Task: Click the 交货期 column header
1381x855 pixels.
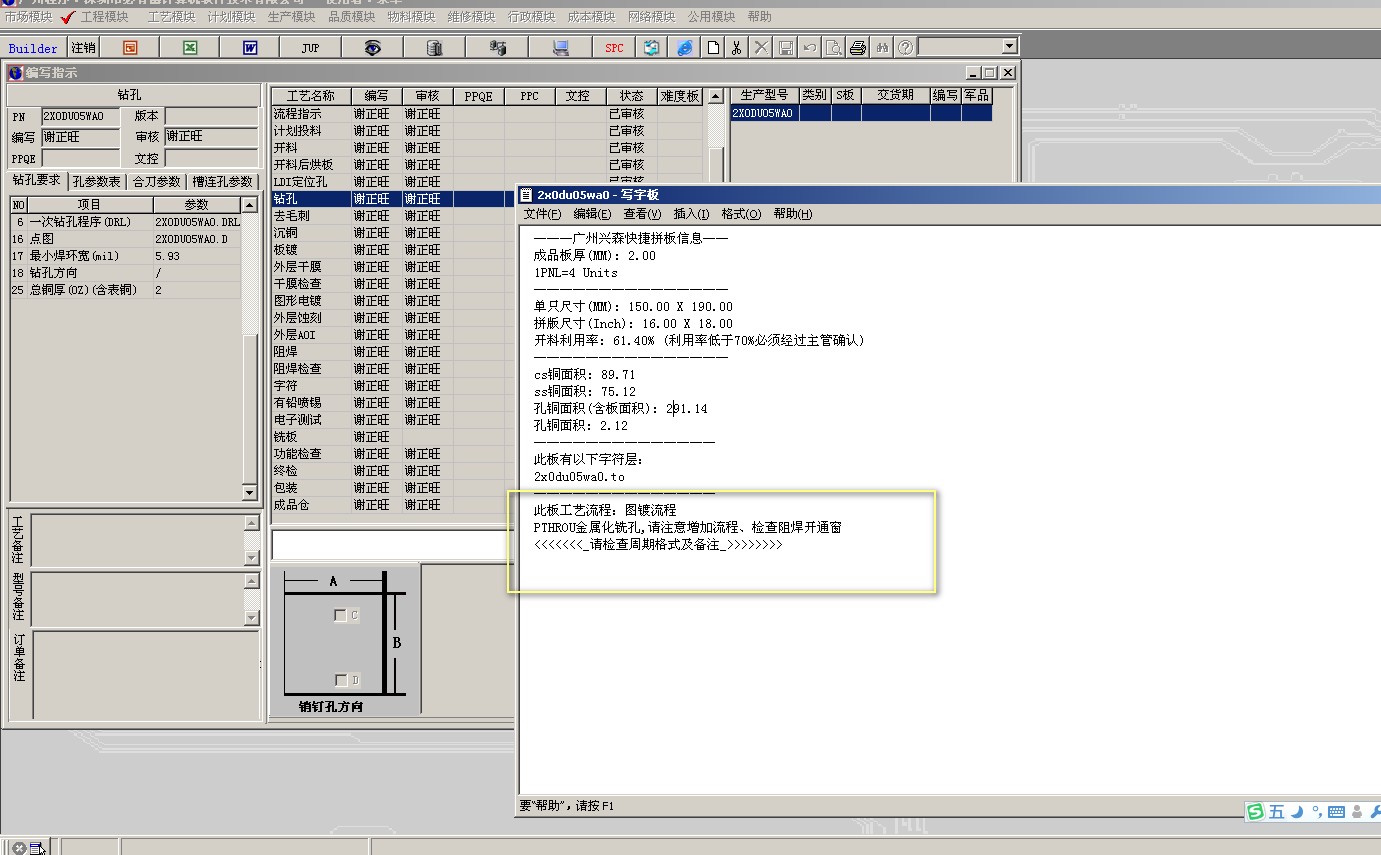Action: pyautogui.click(x=895, y=95)
